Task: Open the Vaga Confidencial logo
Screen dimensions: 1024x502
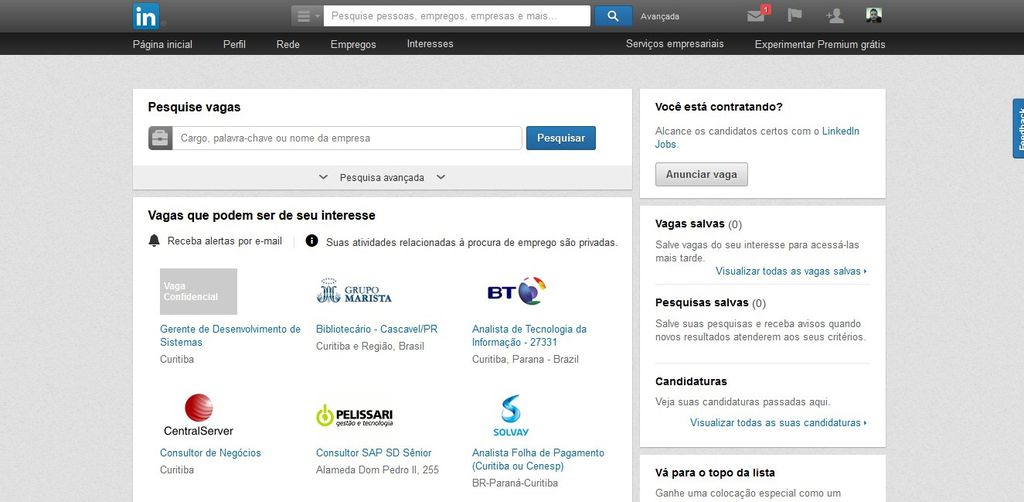Action: 199,291
